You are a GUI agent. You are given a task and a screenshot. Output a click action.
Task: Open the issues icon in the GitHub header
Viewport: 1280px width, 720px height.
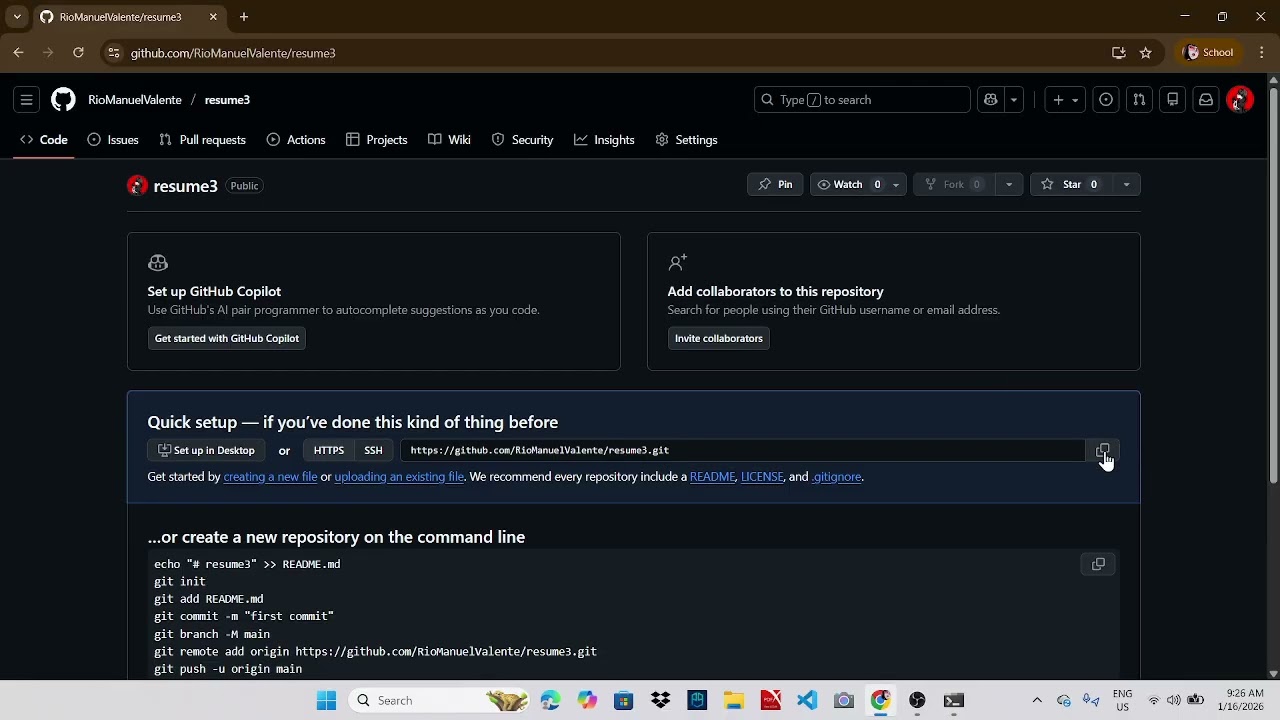point(1106,100)
